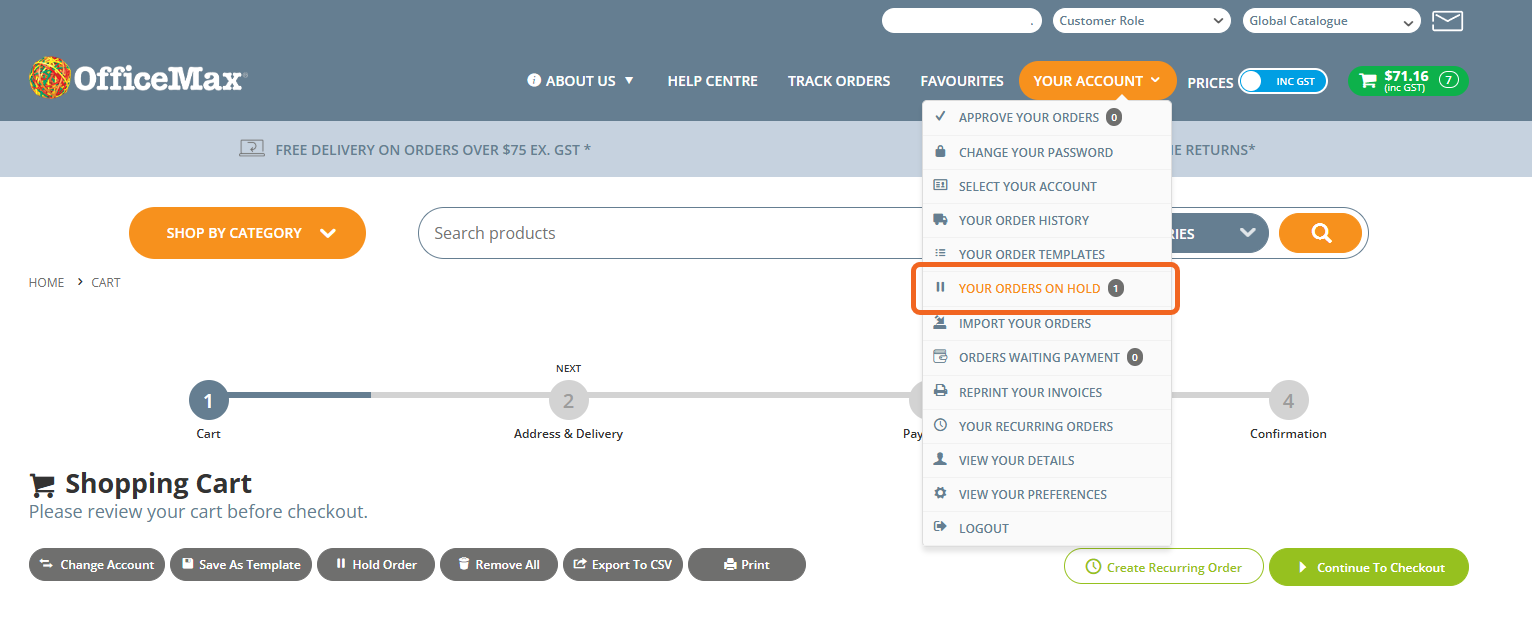Click the clock icon beside Your Recurring Orders
The width and height of the screenshot is (1532, 630).
[940, 425]
